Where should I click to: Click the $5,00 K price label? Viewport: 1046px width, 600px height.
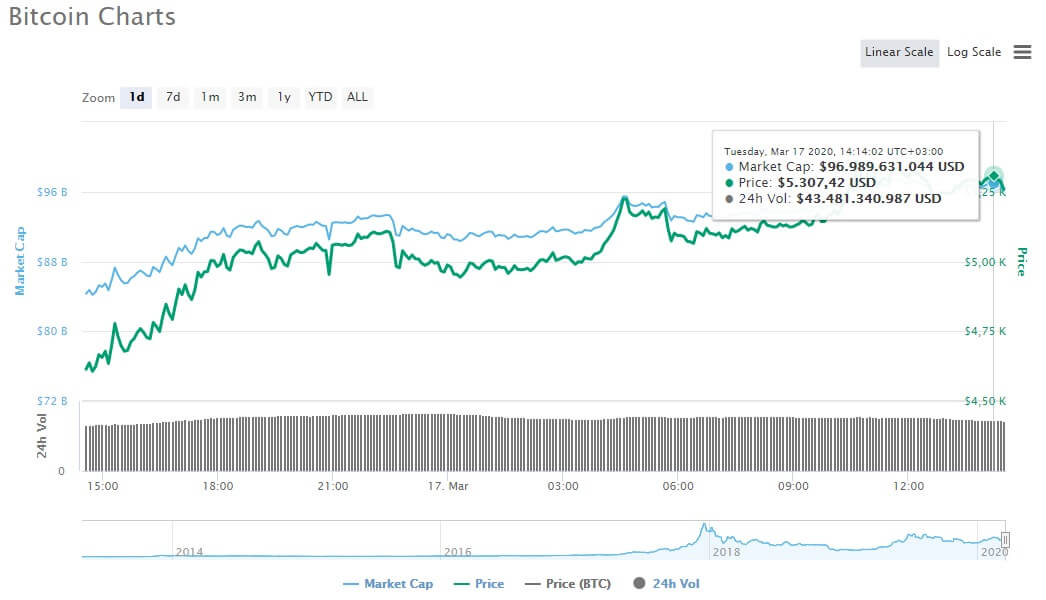point(985,262)
